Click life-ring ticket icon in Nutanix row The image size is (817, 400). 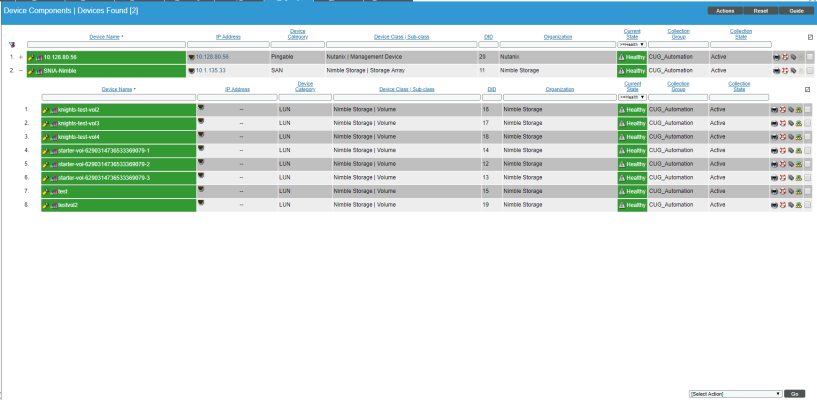pos(785,57)
